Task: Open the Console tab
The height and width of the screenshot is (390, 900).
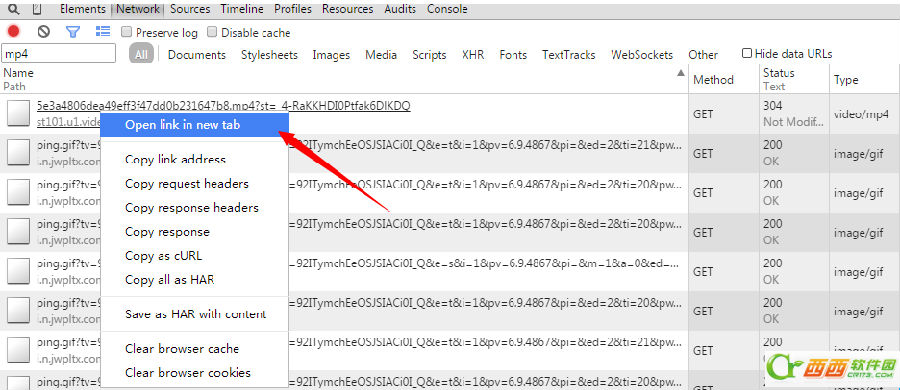Action: (x=447, y=9)
